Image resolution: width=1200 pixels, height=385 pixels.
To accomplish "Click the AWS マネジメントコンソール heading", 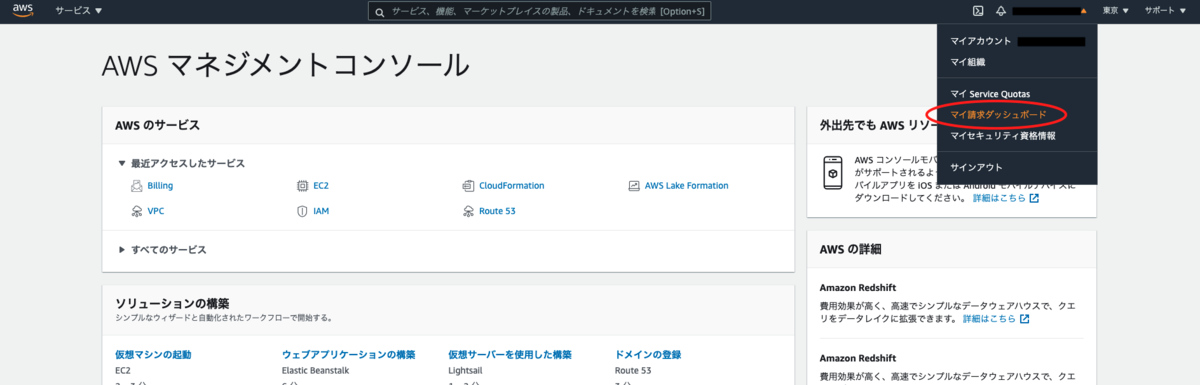I will click(x=286, y=66).
